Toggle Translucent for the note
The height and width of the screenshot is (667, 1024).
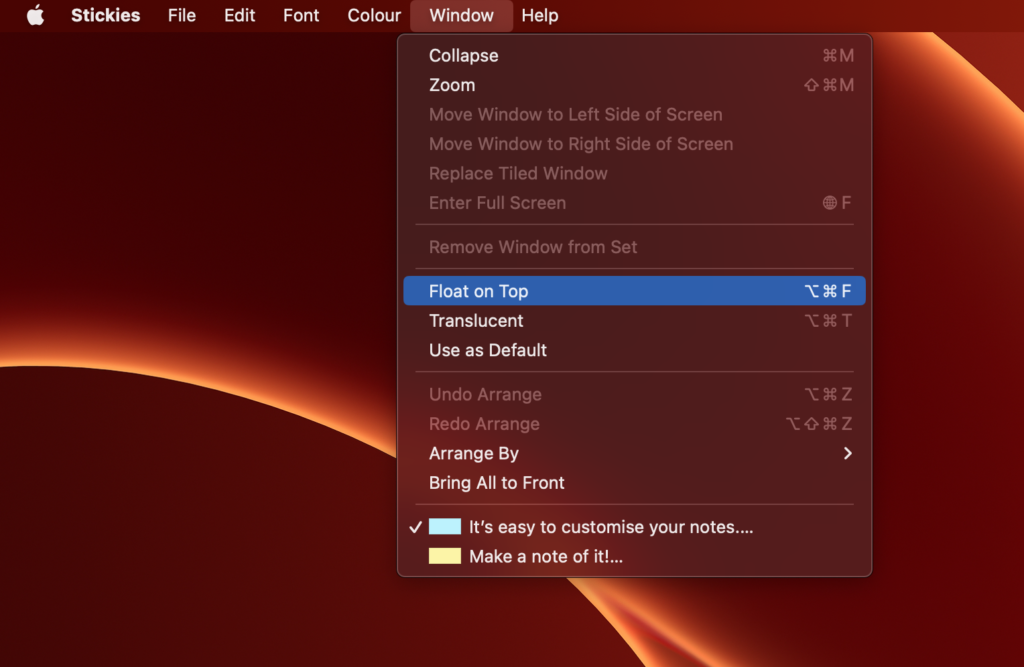click(x=634, y=321)
